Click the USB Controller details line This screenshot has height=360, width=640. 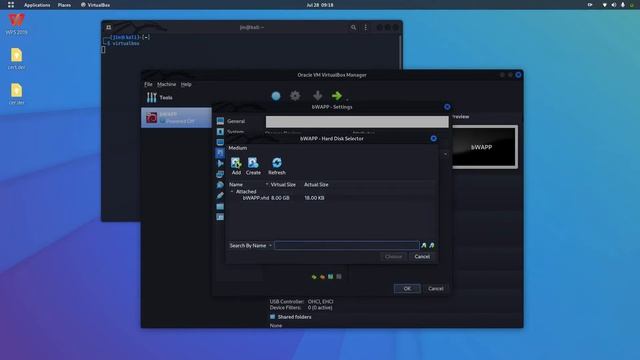(301, 302)
